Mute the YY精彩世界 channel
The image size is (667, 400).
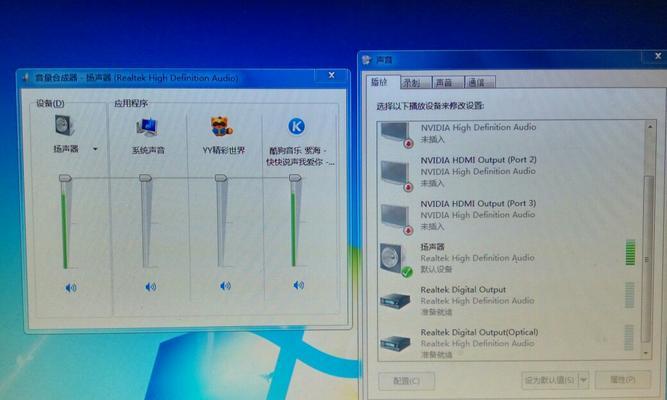coord(225,286)
